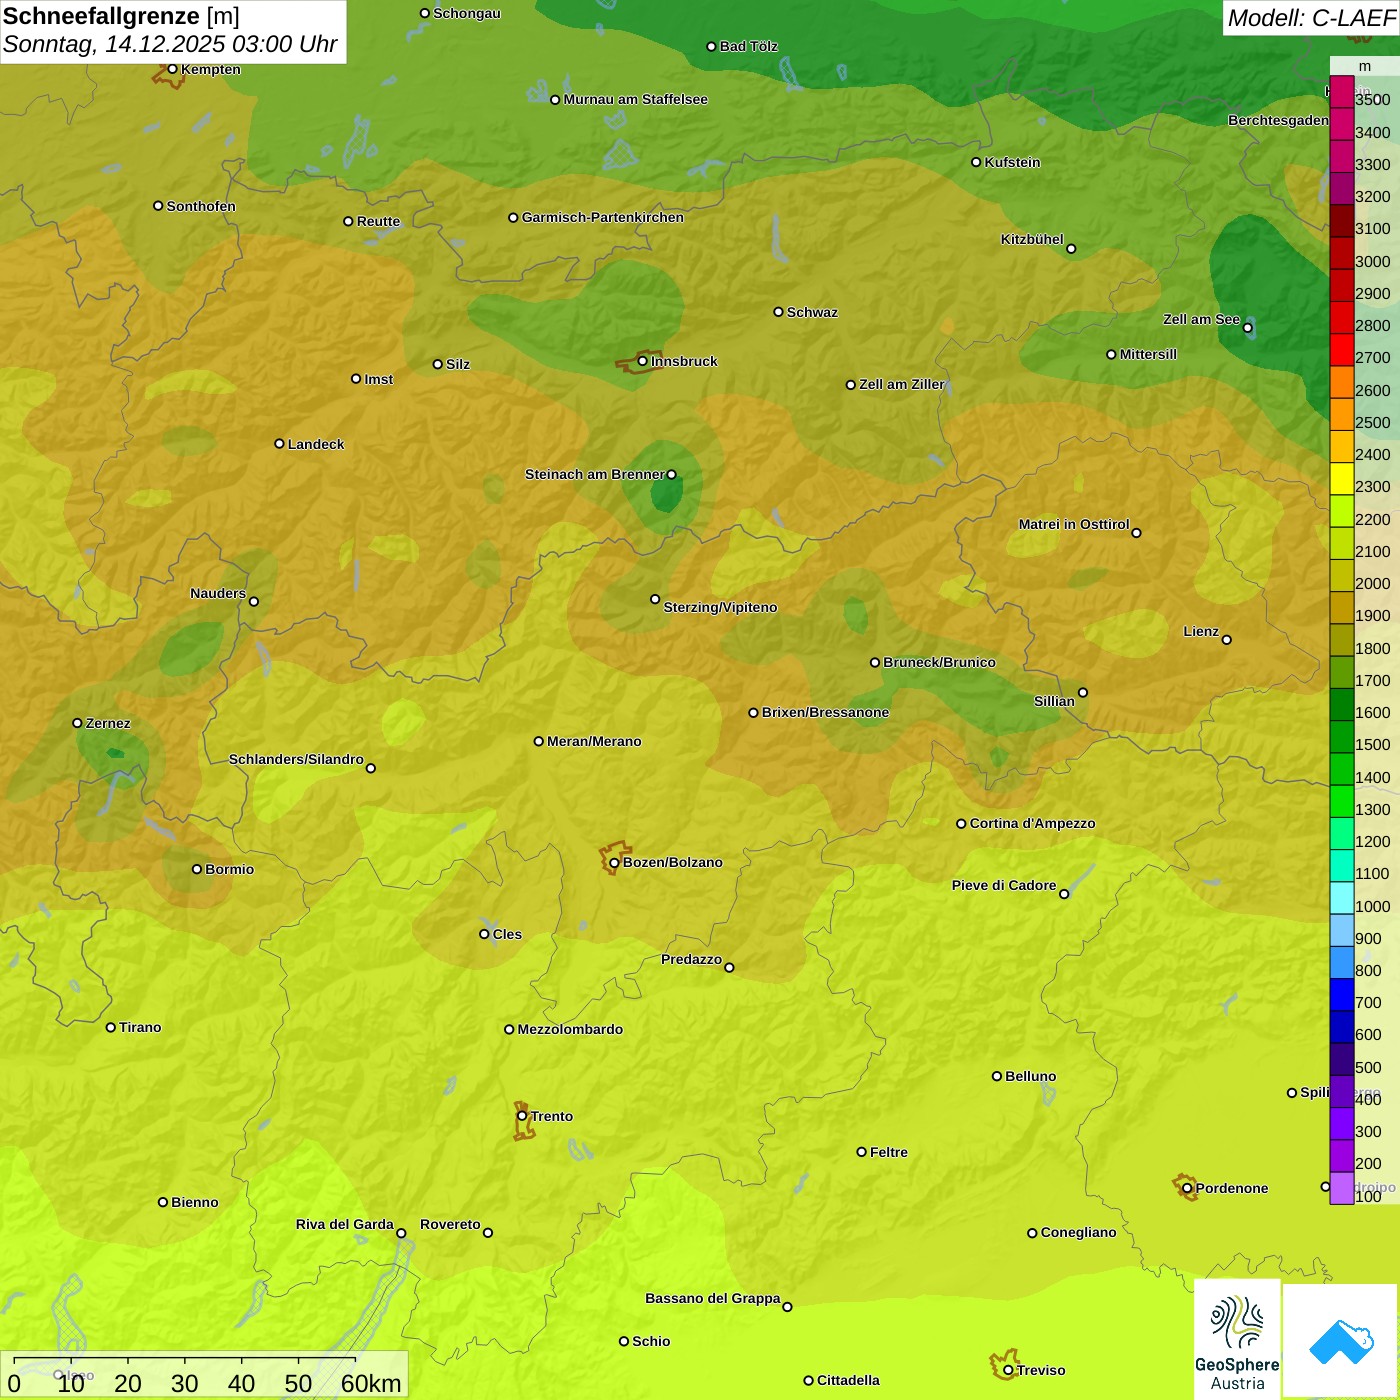Click the 'Steinach am Brenner' label
Image resolution: width=1400 pixels, height=1400 pixels.
tap(595, 474)
